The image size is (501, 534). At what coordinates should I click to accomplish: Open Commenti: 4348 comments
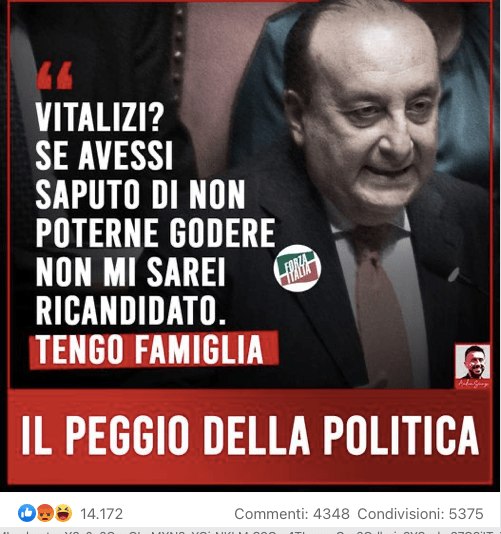pyautogui.click(x=292, y=514)
